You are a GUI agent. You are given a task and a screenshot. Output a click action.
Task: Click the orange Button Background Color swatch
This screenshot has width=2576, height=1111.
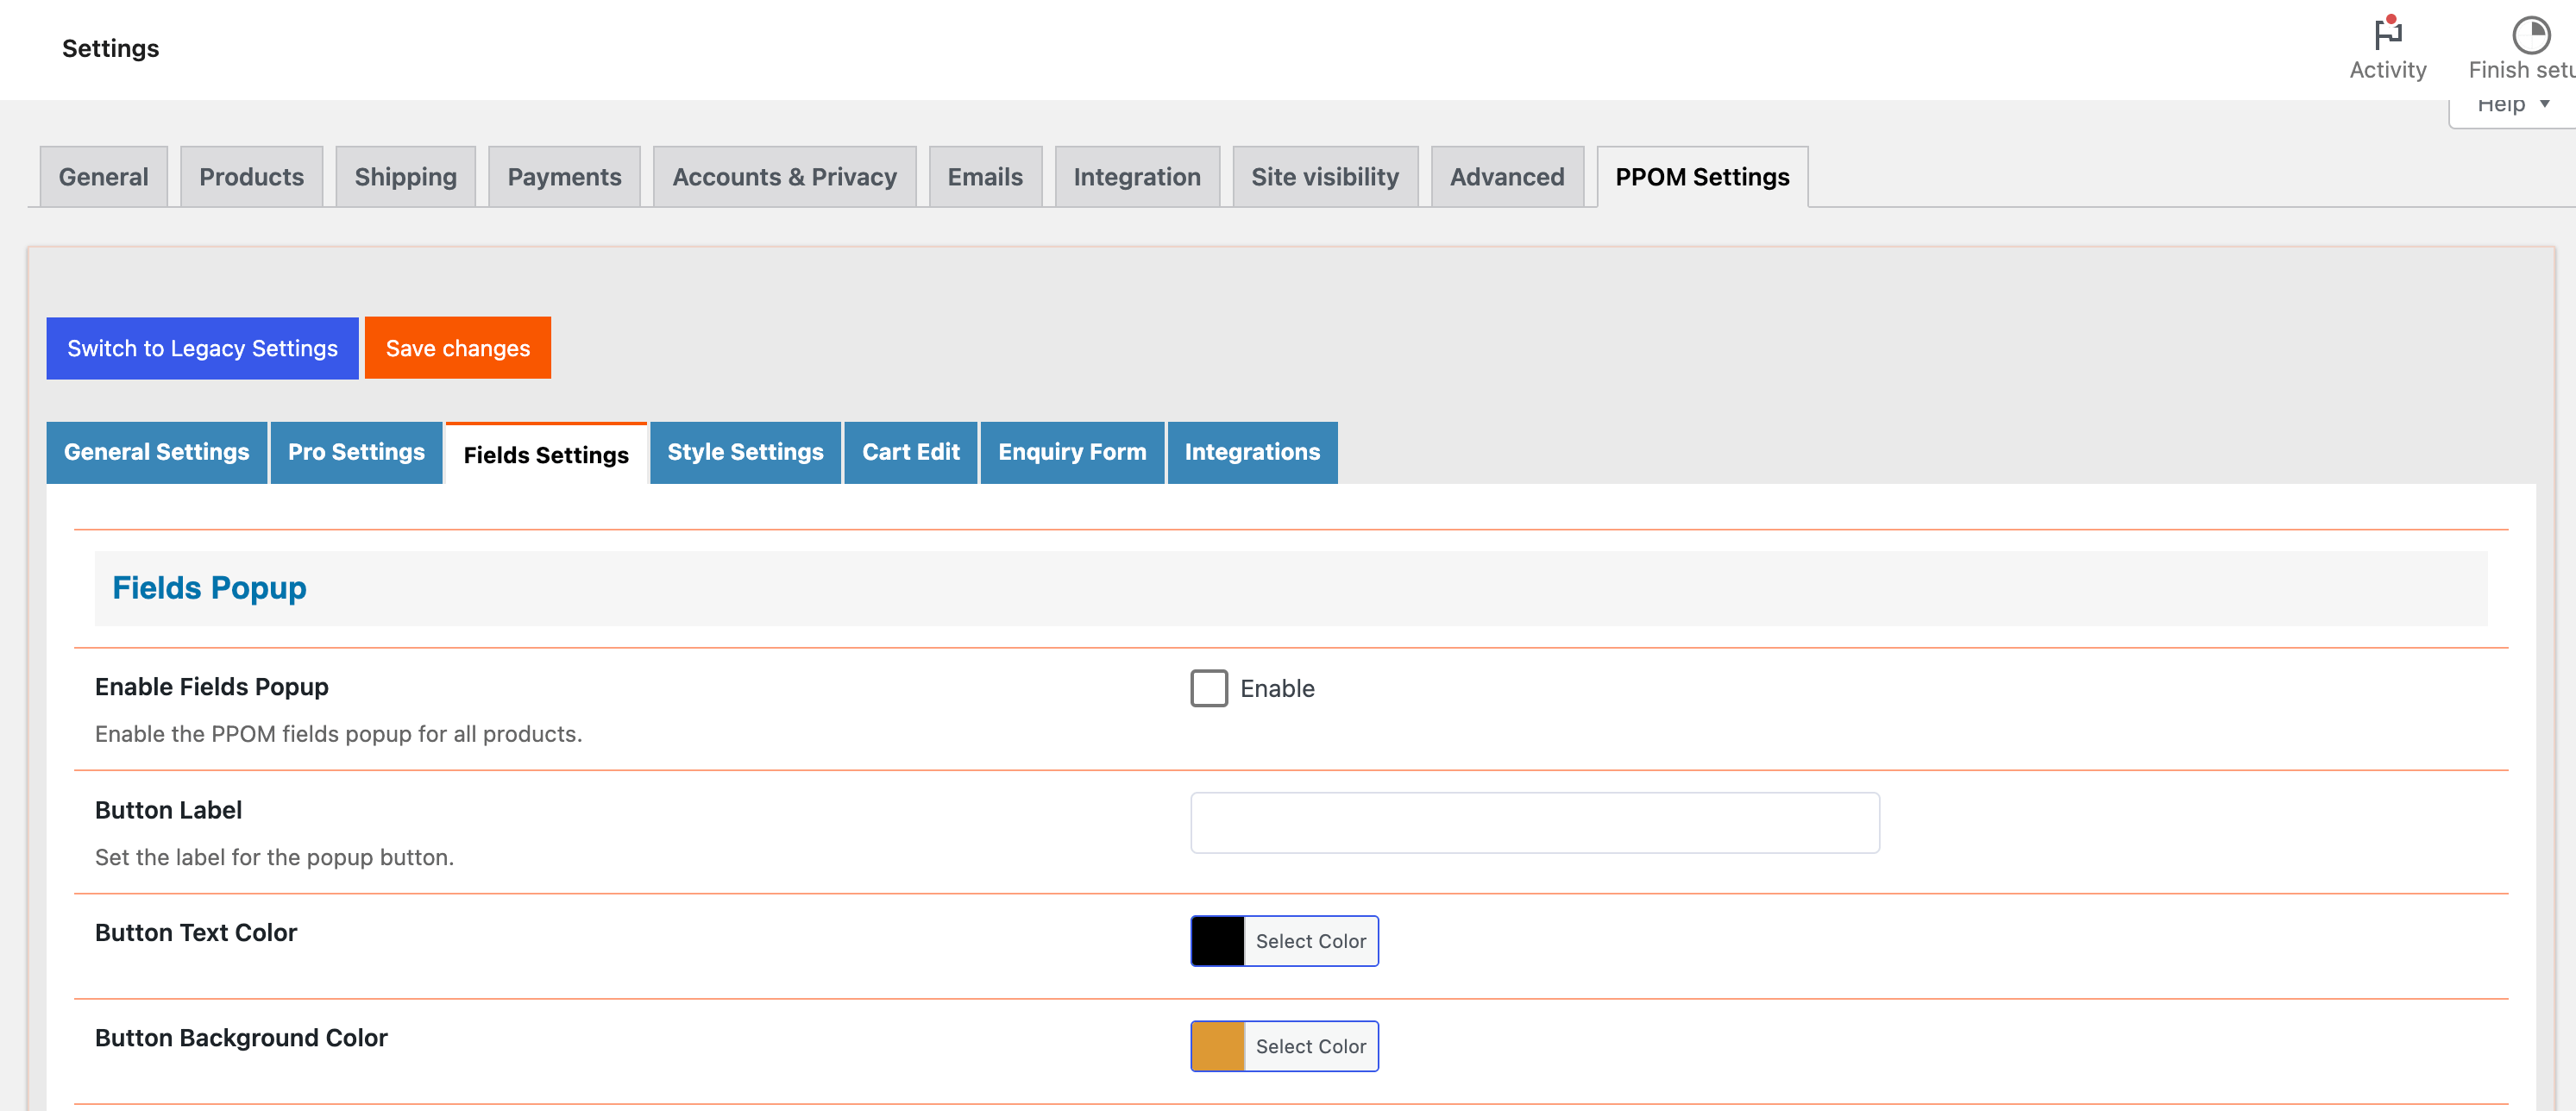1217,1046
